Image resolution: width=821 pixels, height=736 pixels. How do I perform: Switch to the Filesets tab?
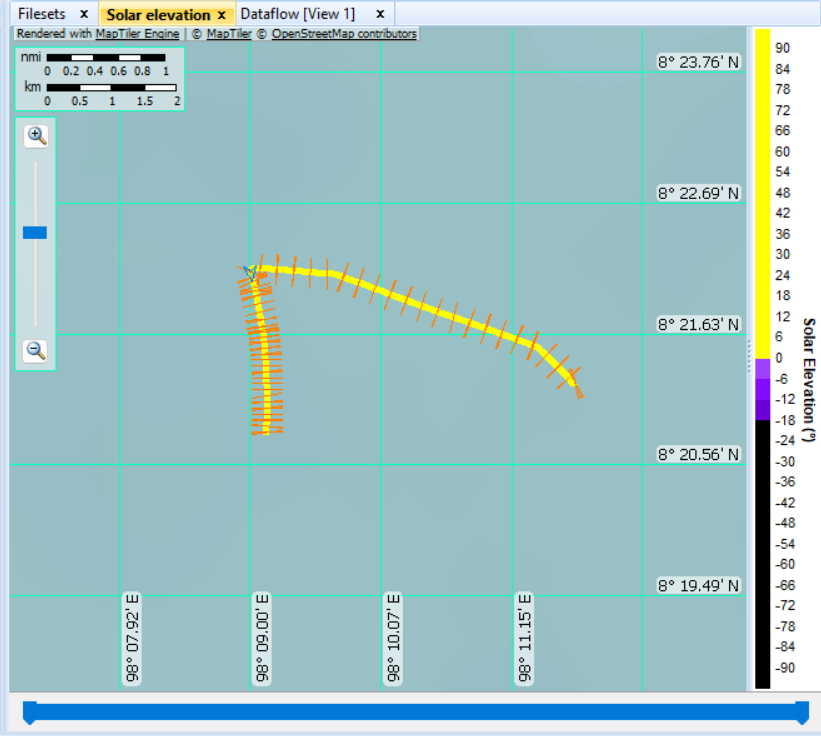(x=41, y=14)
